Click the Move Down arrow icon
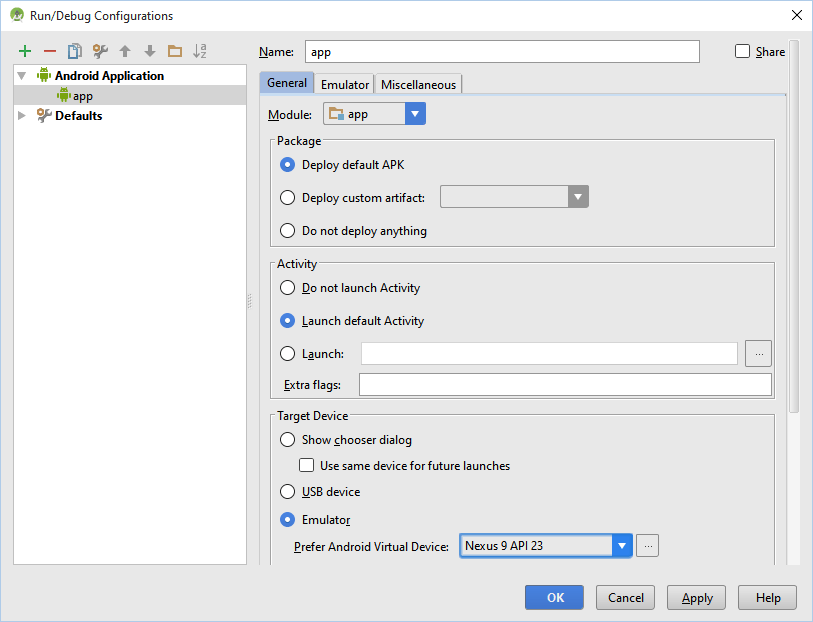The image size is (813, 622). point(150,51)
